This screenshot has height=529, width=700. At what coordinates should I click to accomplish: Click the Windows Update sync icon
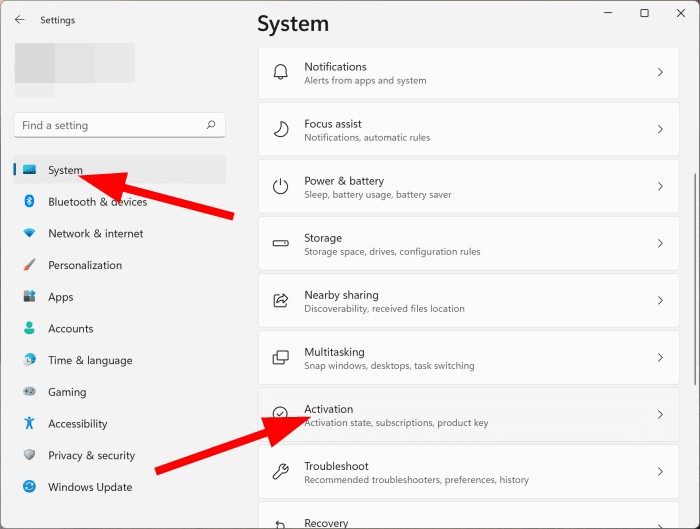pos(29,487)
